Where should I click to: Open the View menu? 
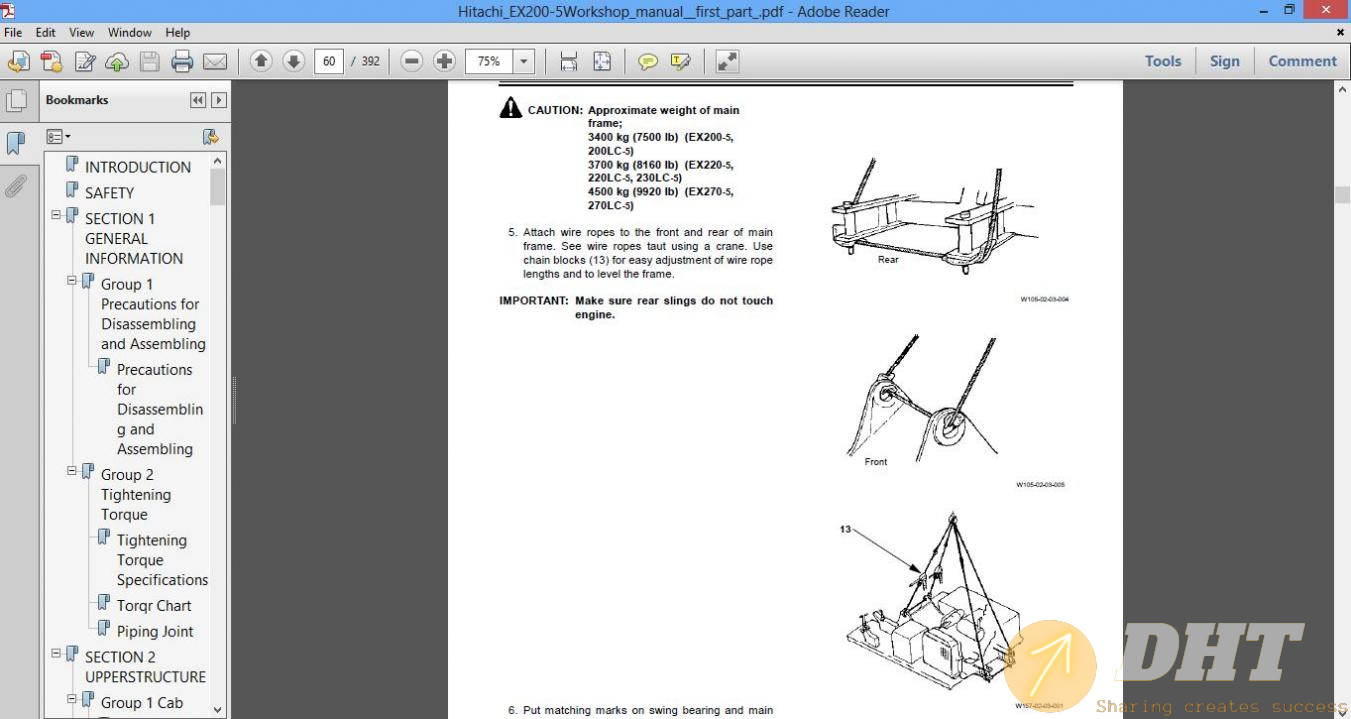[82, 33]
